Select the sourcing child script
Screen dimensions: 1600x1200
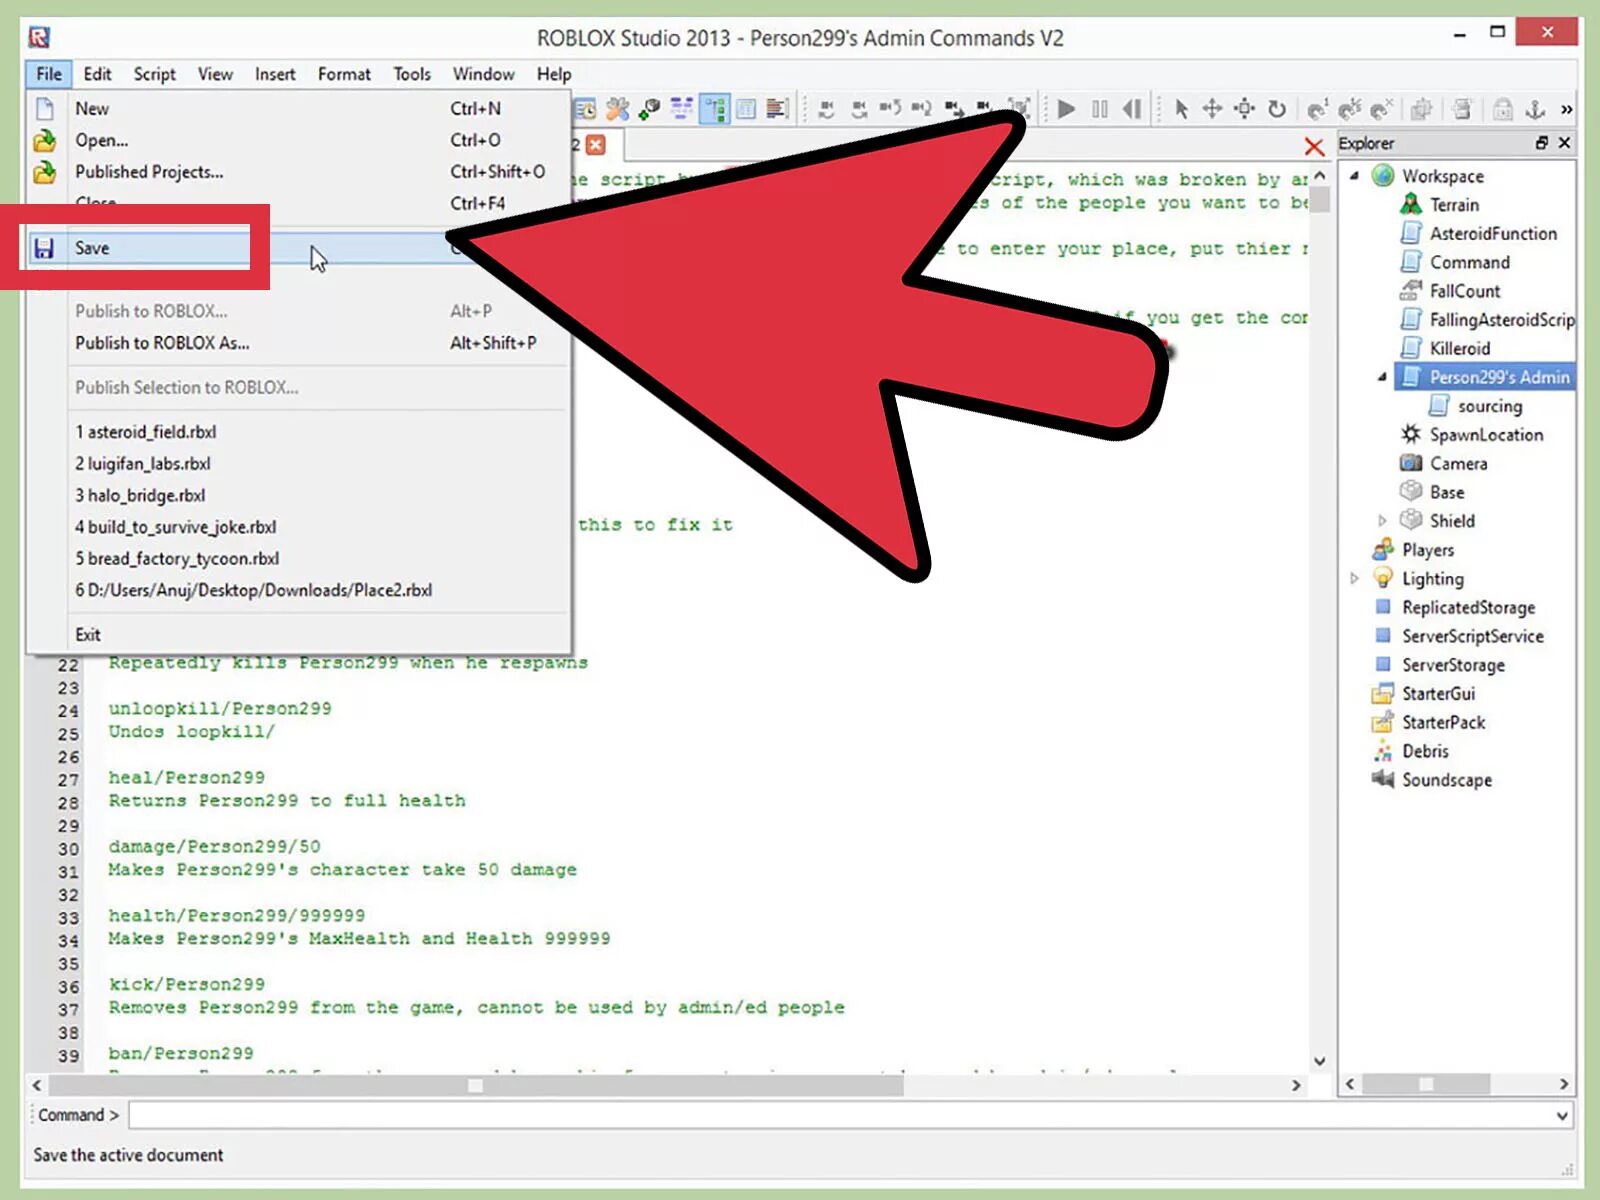coord(1490,406)
